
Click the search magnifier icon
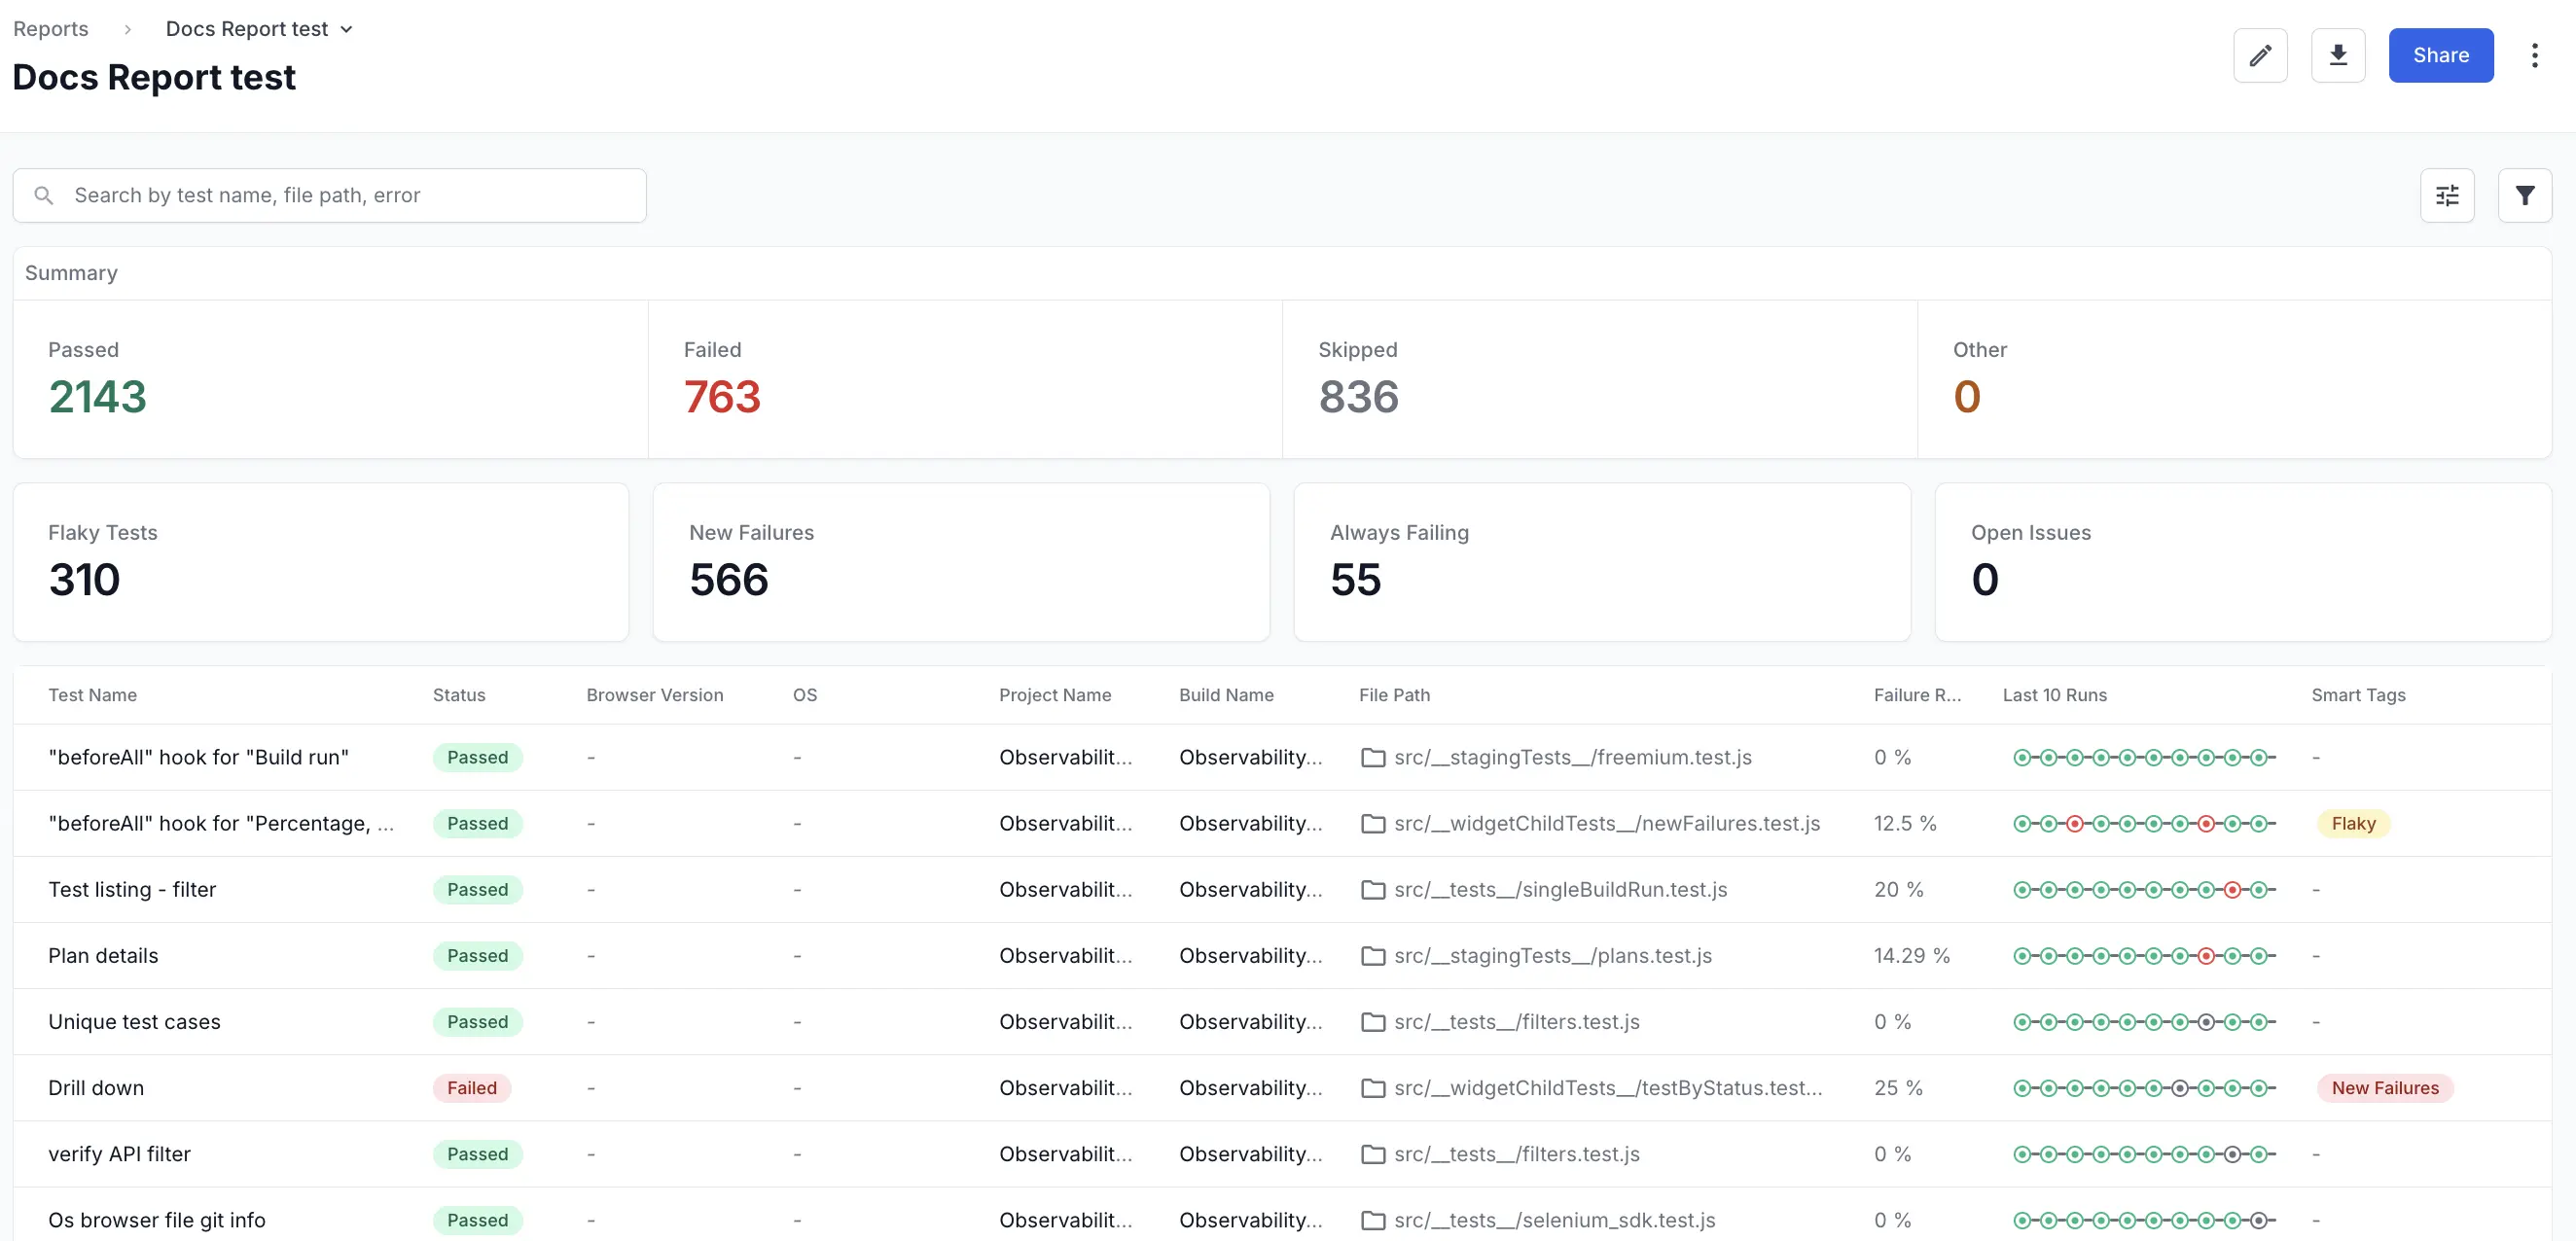point(44,195)
